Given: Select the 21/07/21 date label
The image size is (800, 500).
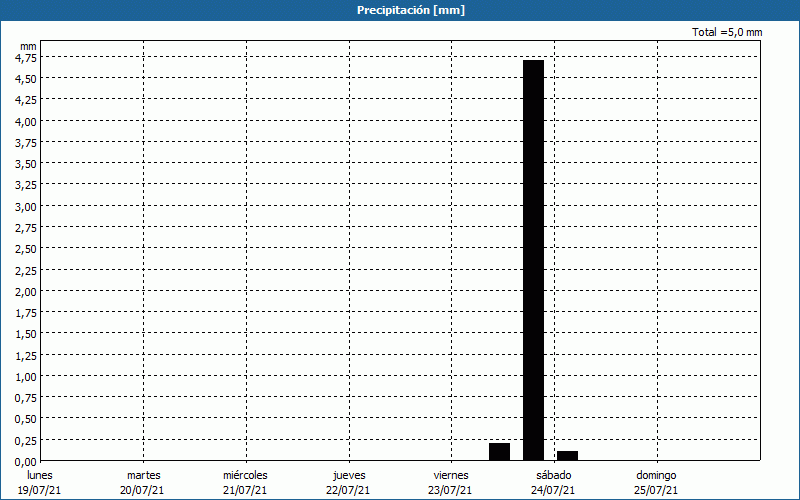Looking at the screenshot, I should click(245, 490).
